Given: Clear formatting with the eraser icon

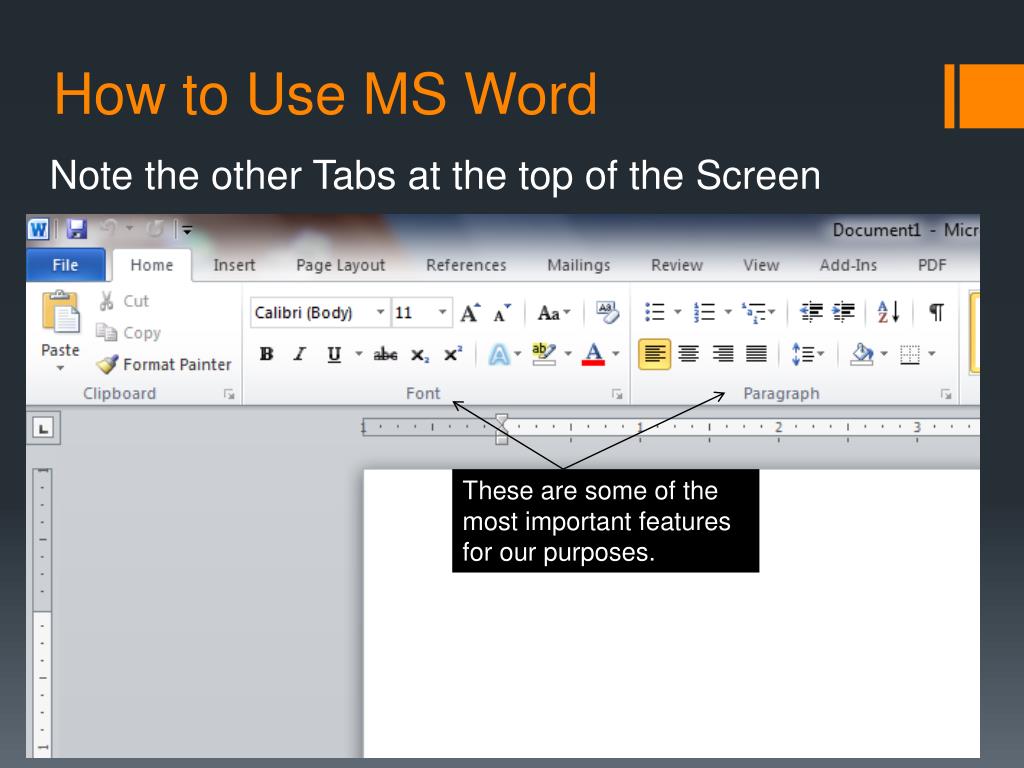Looking at the screenshot, I should [607, 312].
